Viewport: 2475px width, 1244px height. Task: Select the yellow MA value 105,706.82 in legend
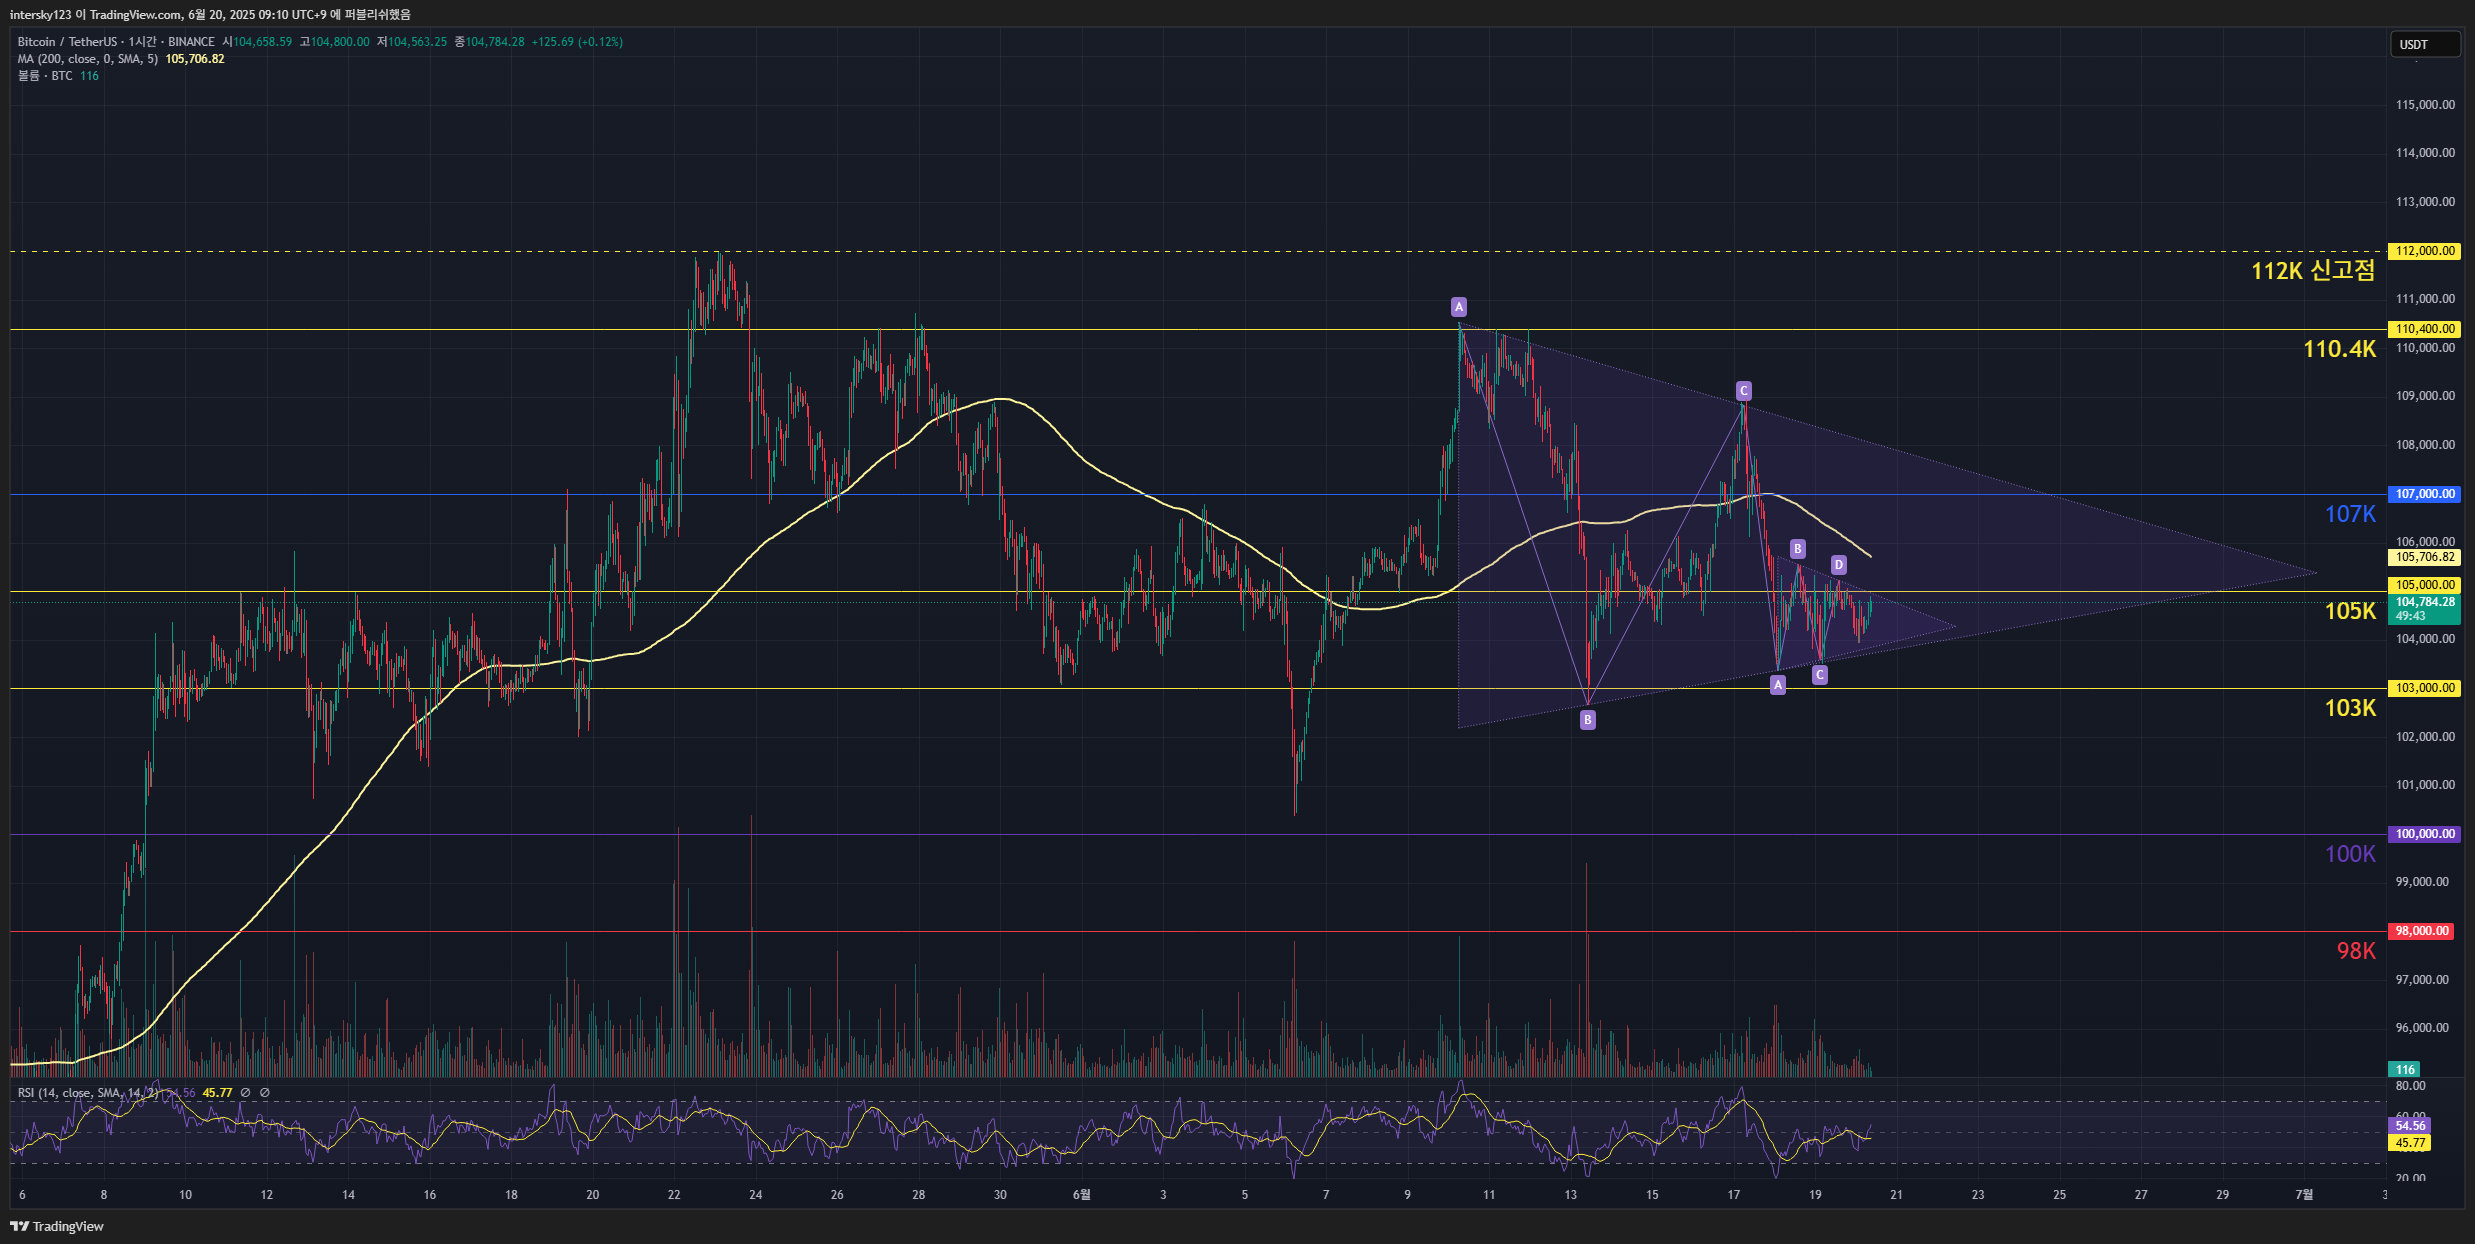point(195,59)
